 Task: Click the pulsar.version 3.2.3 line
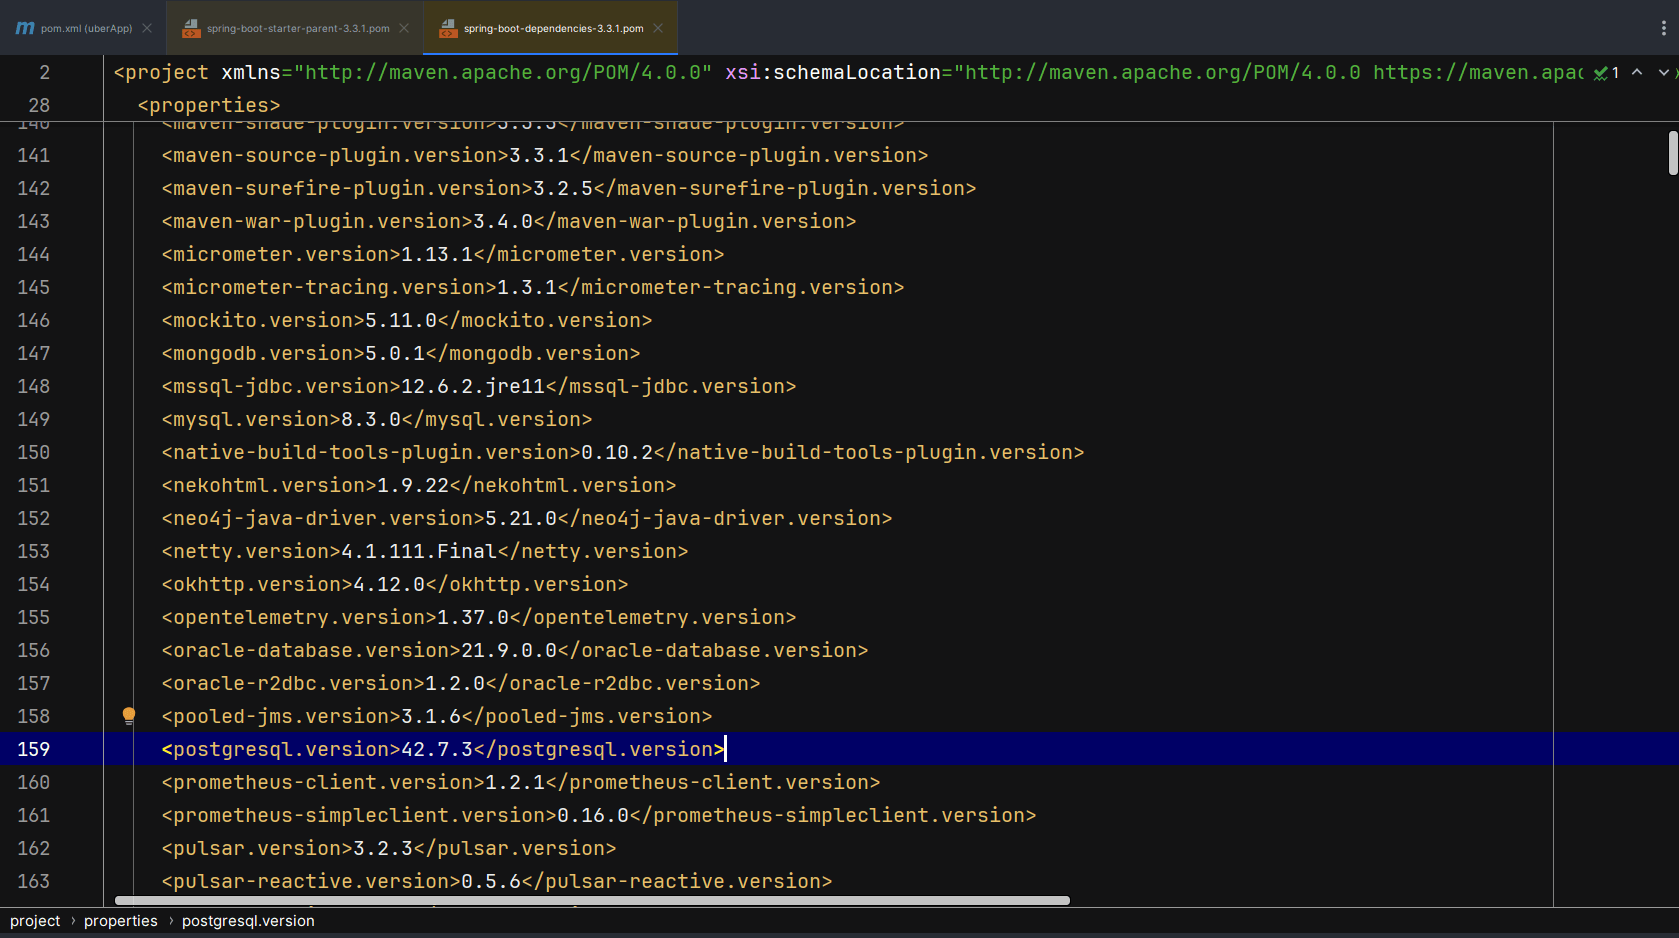coord(389,848)
